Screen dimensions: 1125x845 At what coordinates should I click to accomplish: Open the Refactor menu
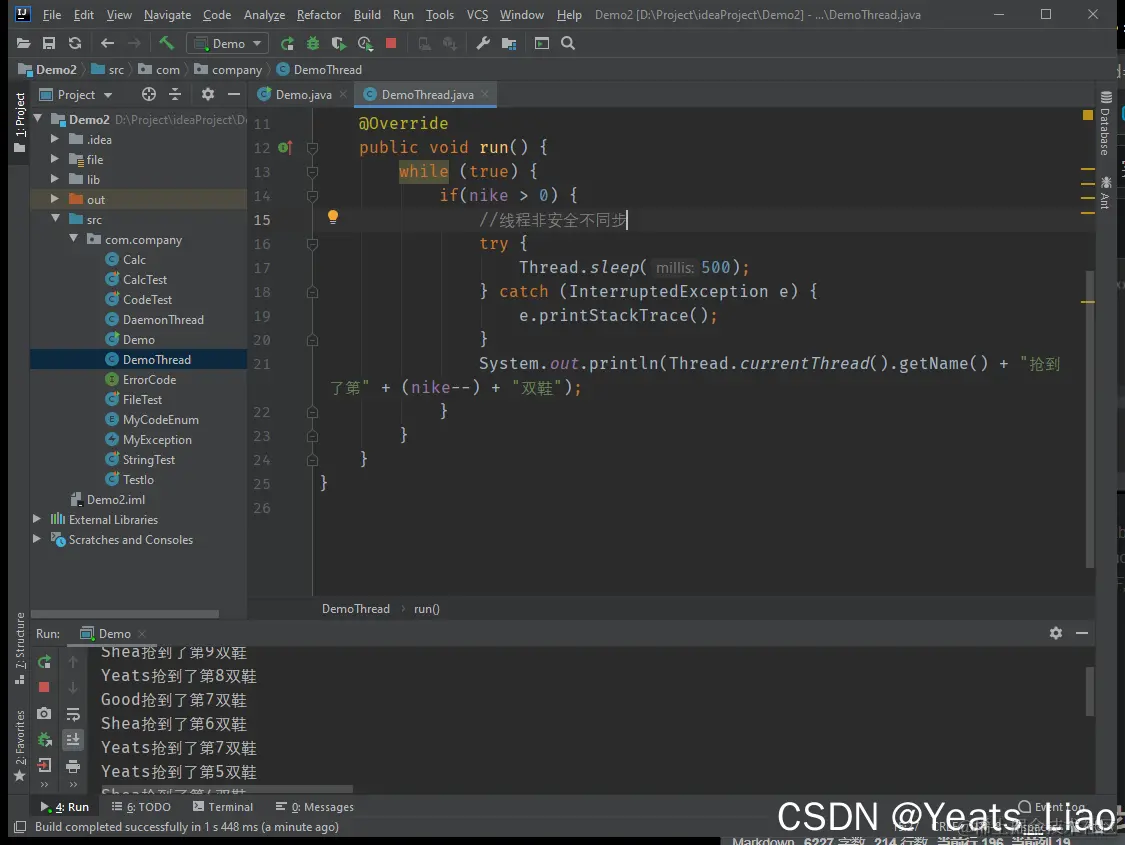pos(319,14)
